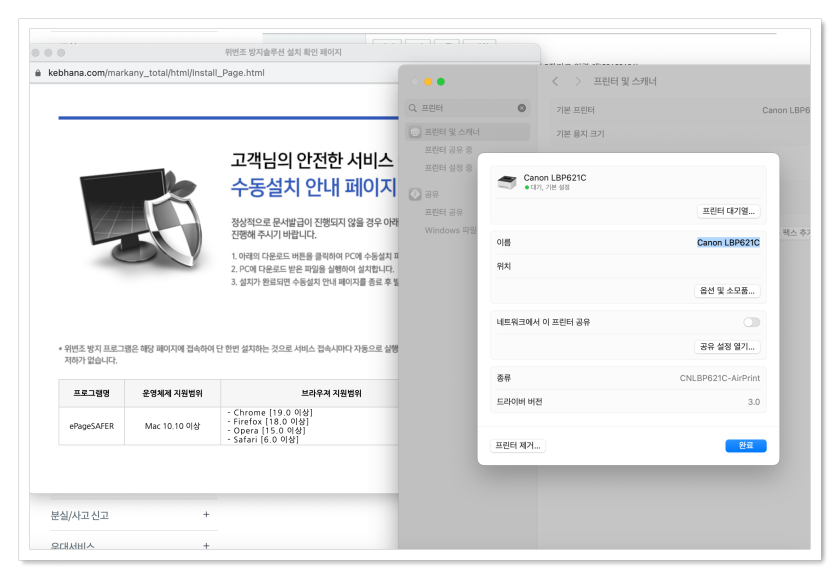Select 프린터 공유 중 in the sidebar

(448, 151)
